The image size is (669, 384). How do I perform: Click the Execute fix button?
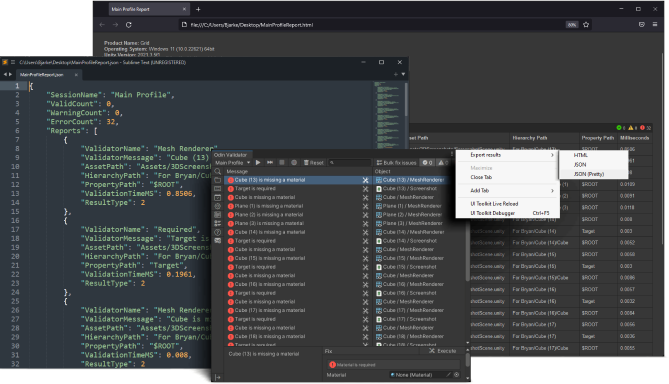[443, 351]
